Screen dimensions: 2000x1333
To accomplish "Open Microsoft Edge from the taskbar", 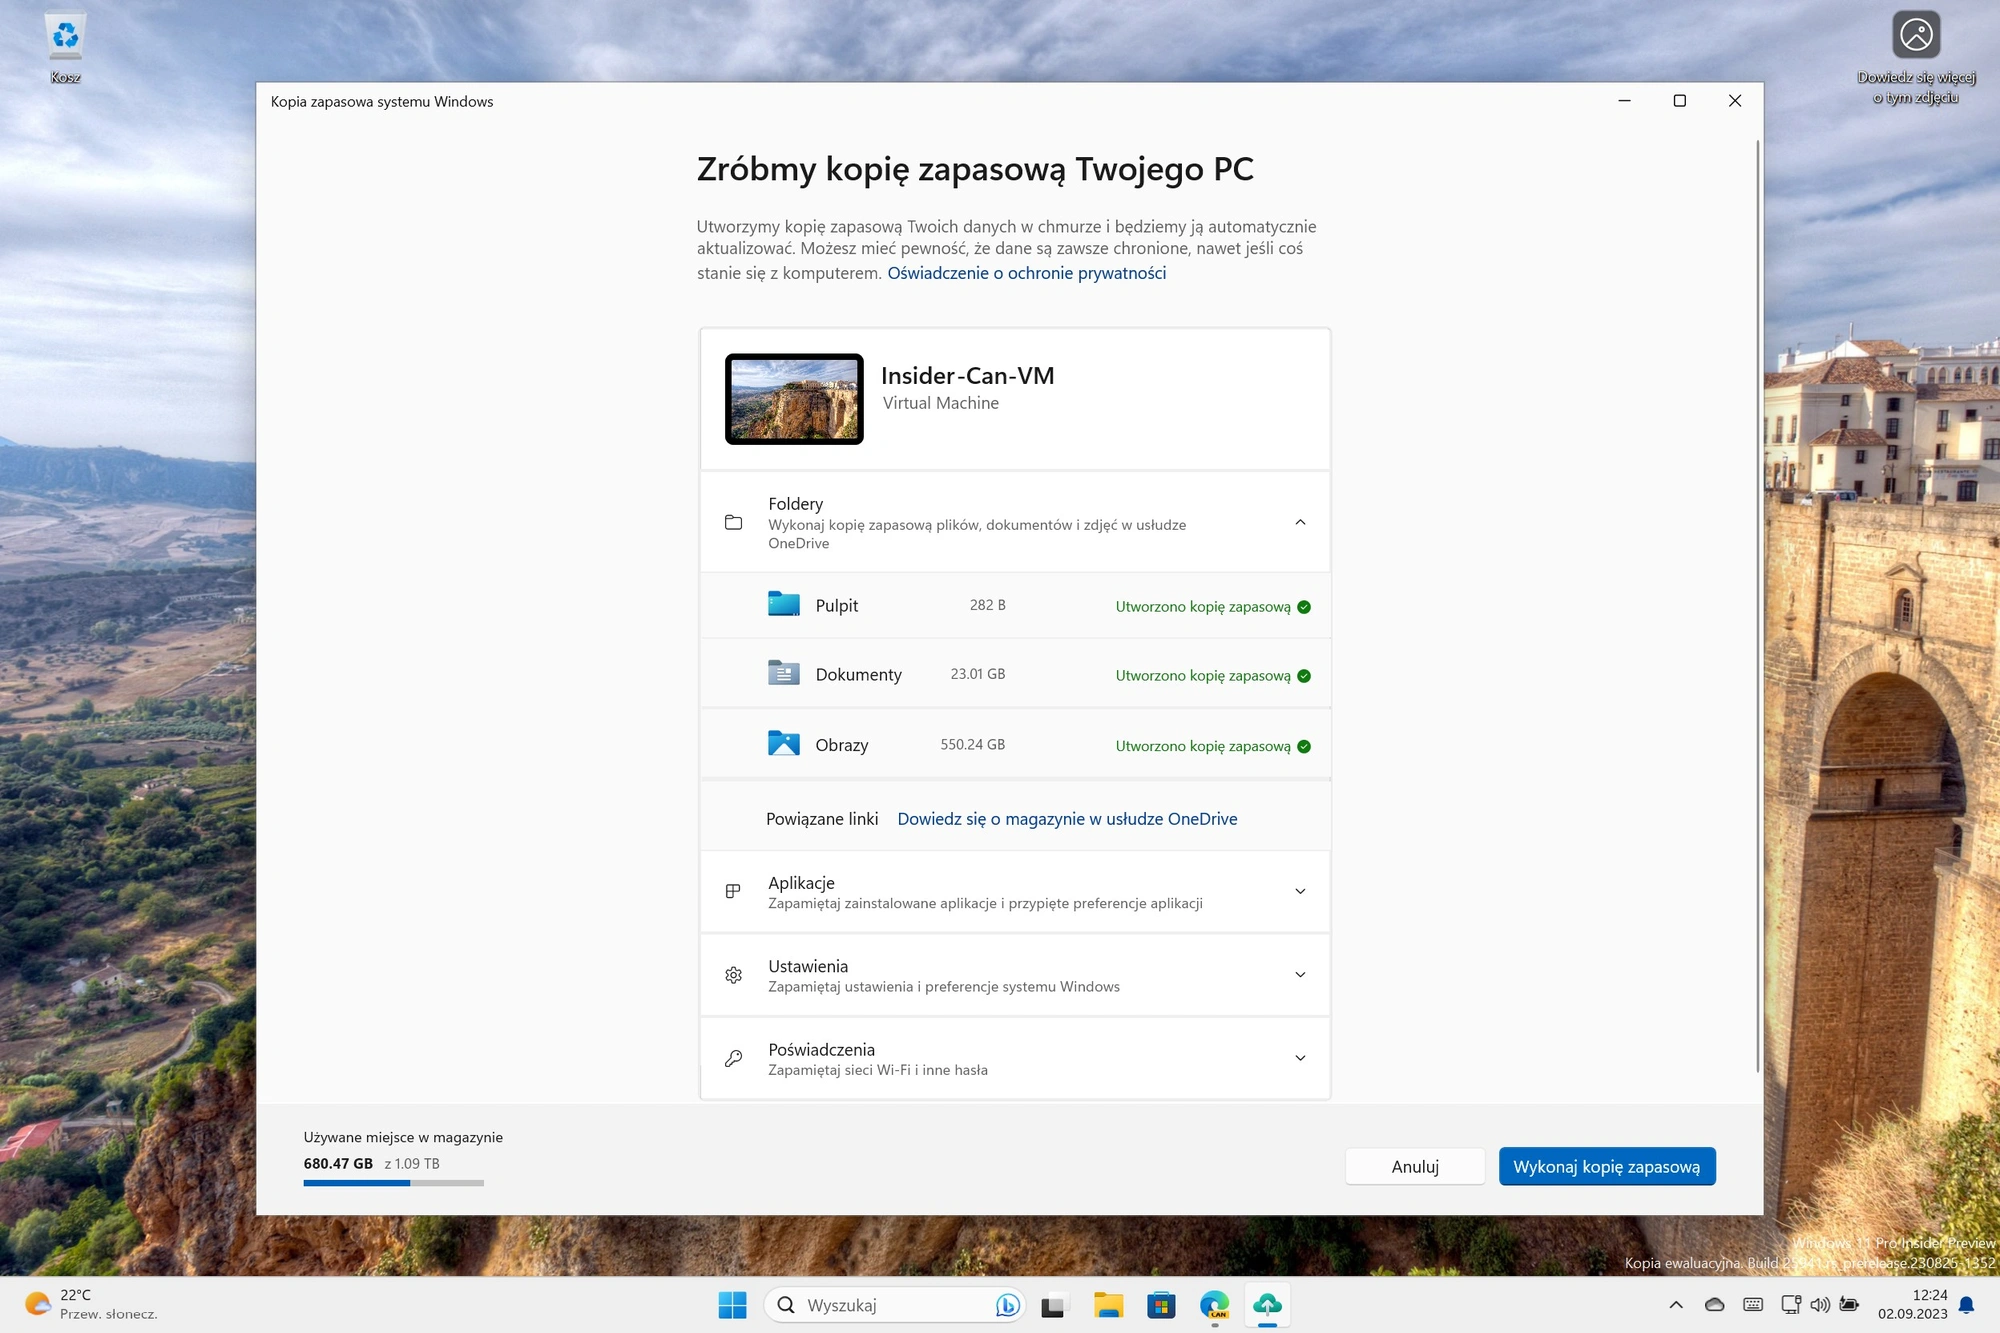I will [x=1214, y=1305].
